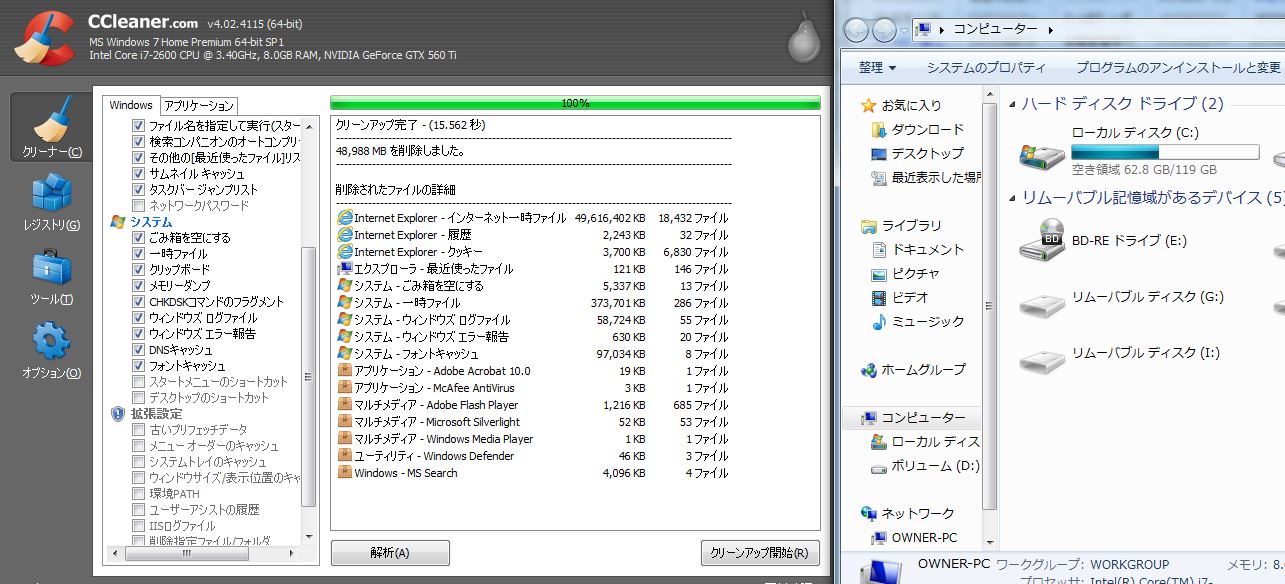The image size is (1285, 584).
Task: Click the システム Windows flag icon in the tree
Action: 118,221
